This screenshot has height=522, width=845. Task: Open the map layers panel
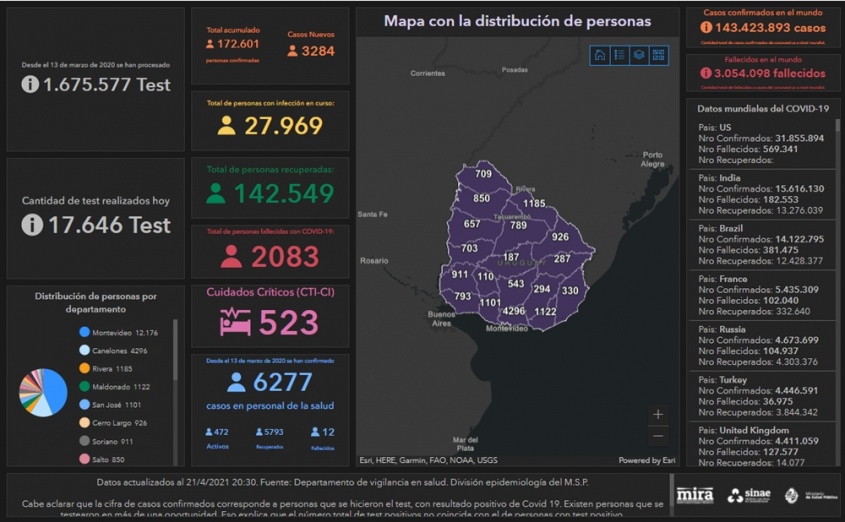[x=638, y=56]
